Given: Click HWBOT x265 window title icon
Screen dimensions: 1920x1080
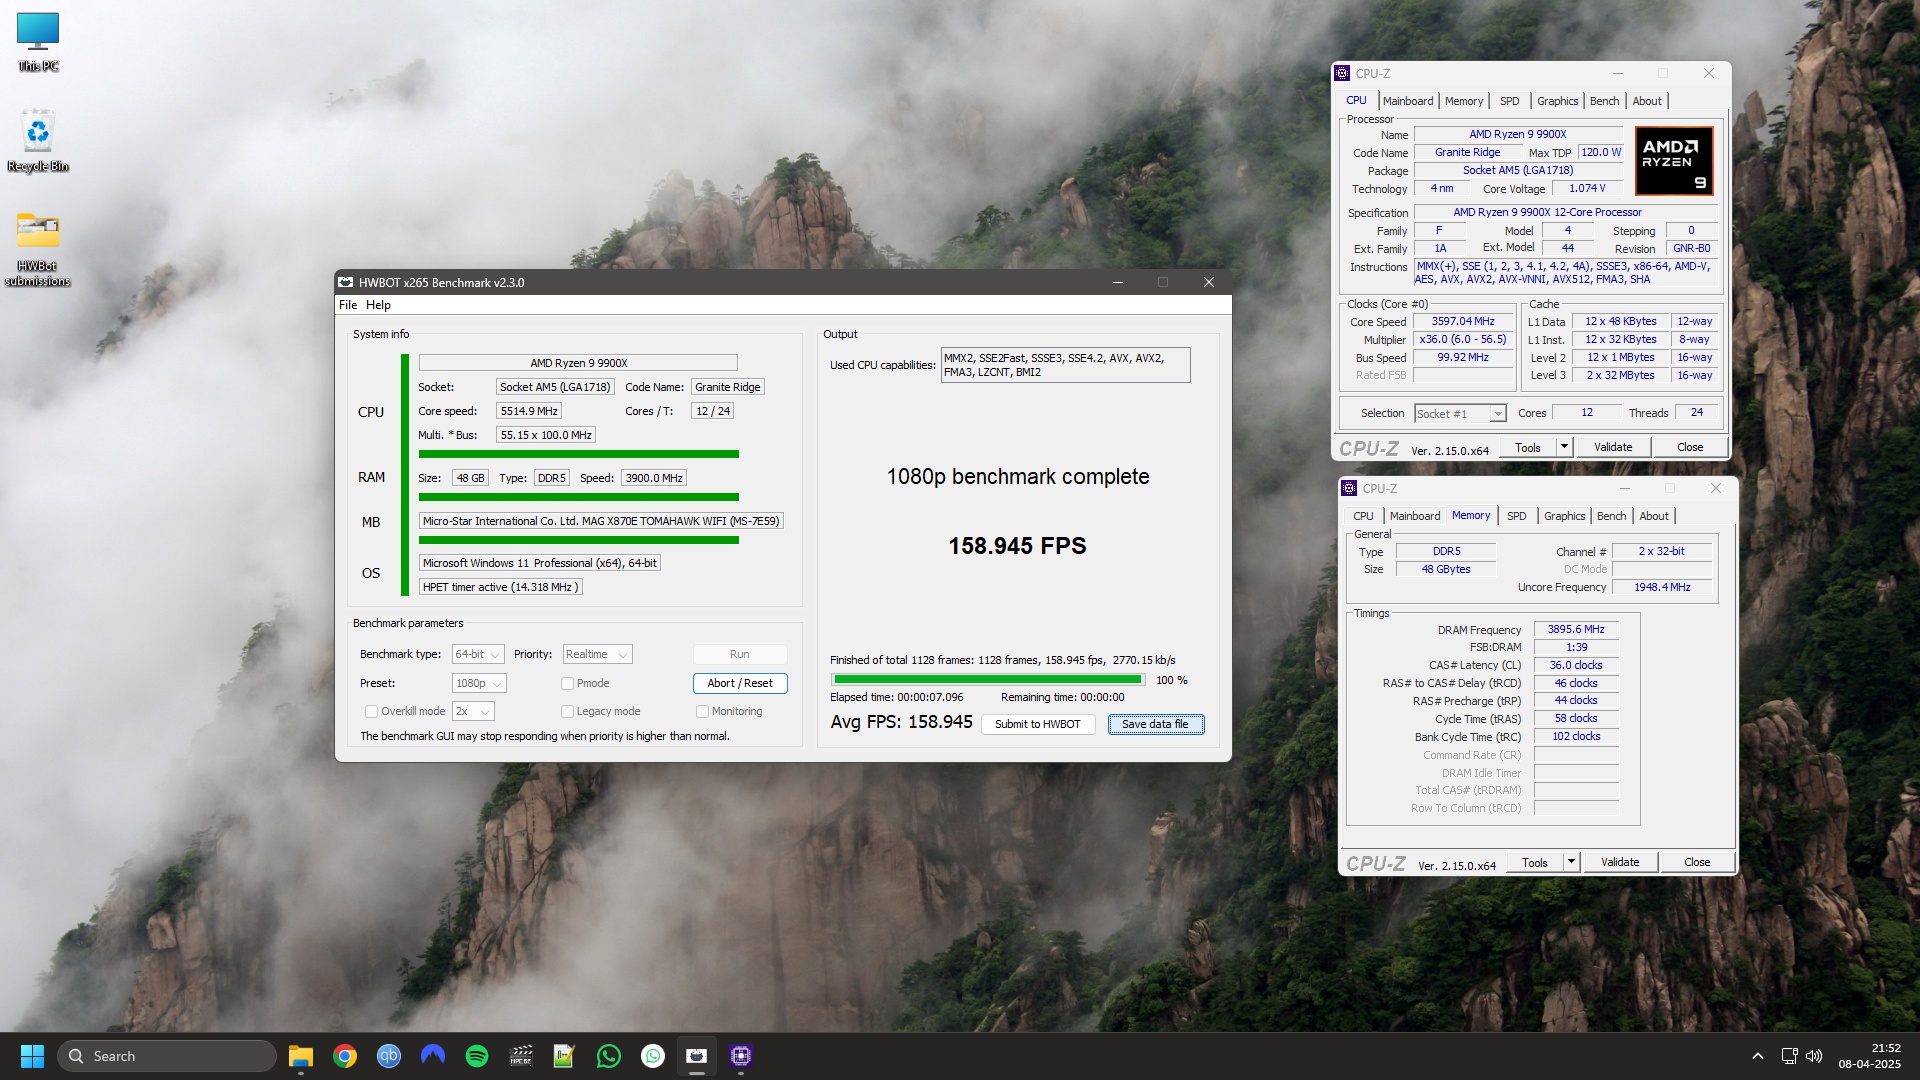Looking at the screenshot, I should click(x=346, y=282).
